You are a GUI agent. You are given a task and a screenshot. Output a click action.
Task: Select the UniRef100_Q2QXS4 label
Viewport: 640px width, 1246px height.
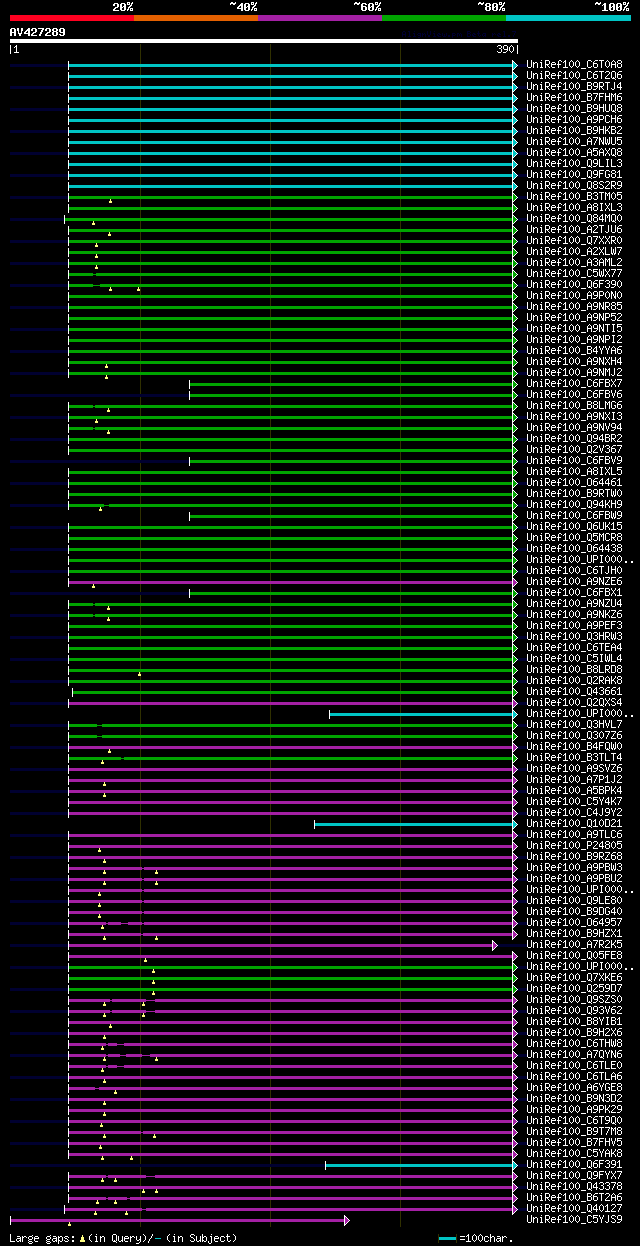pyautogui.click(x=574, y=702)
